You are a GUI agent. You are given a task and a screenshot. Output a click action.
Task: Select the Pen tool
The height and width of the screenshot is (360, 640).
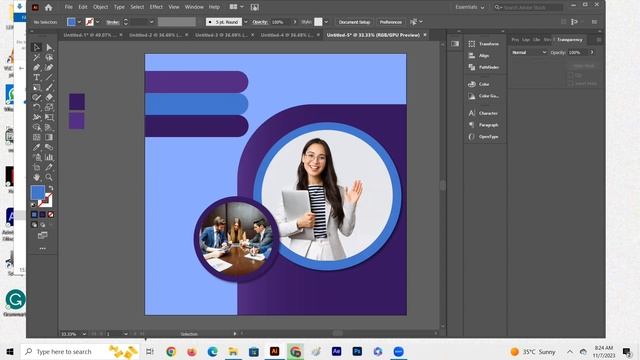[36, 67]
